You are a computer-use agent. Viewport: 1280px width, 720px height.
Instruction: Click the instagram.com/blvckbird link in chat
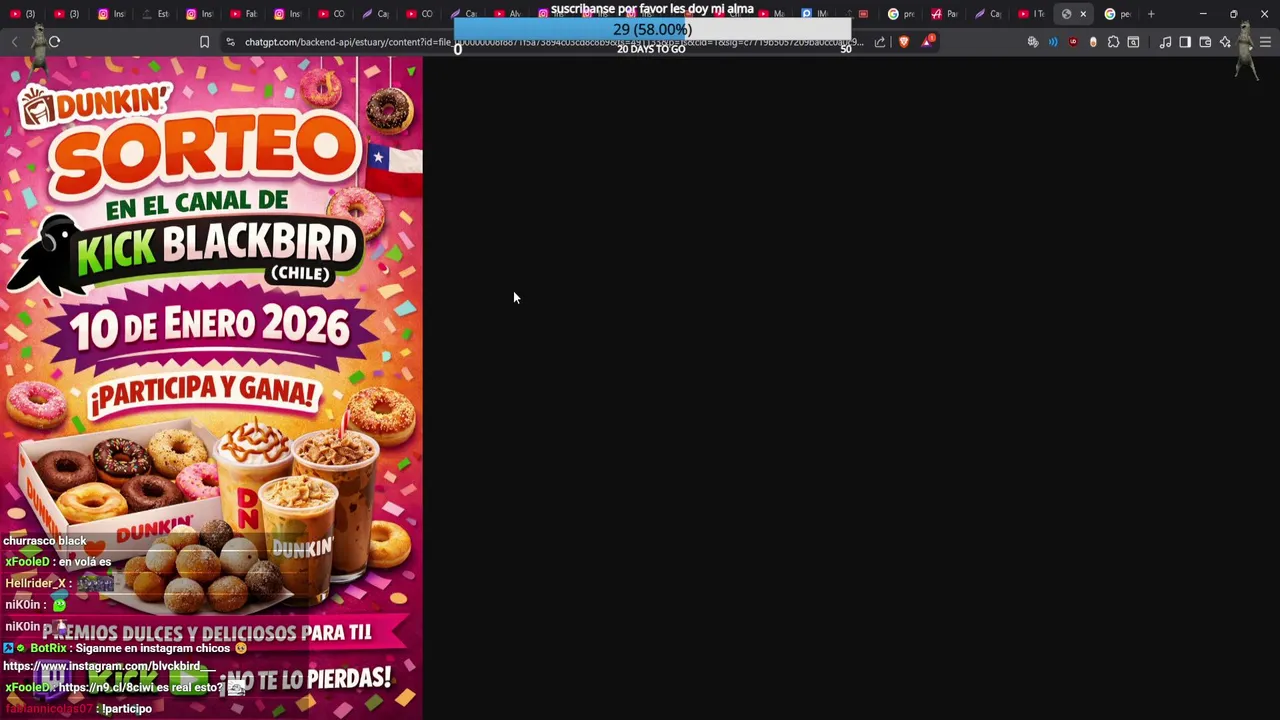click(109, 666)
